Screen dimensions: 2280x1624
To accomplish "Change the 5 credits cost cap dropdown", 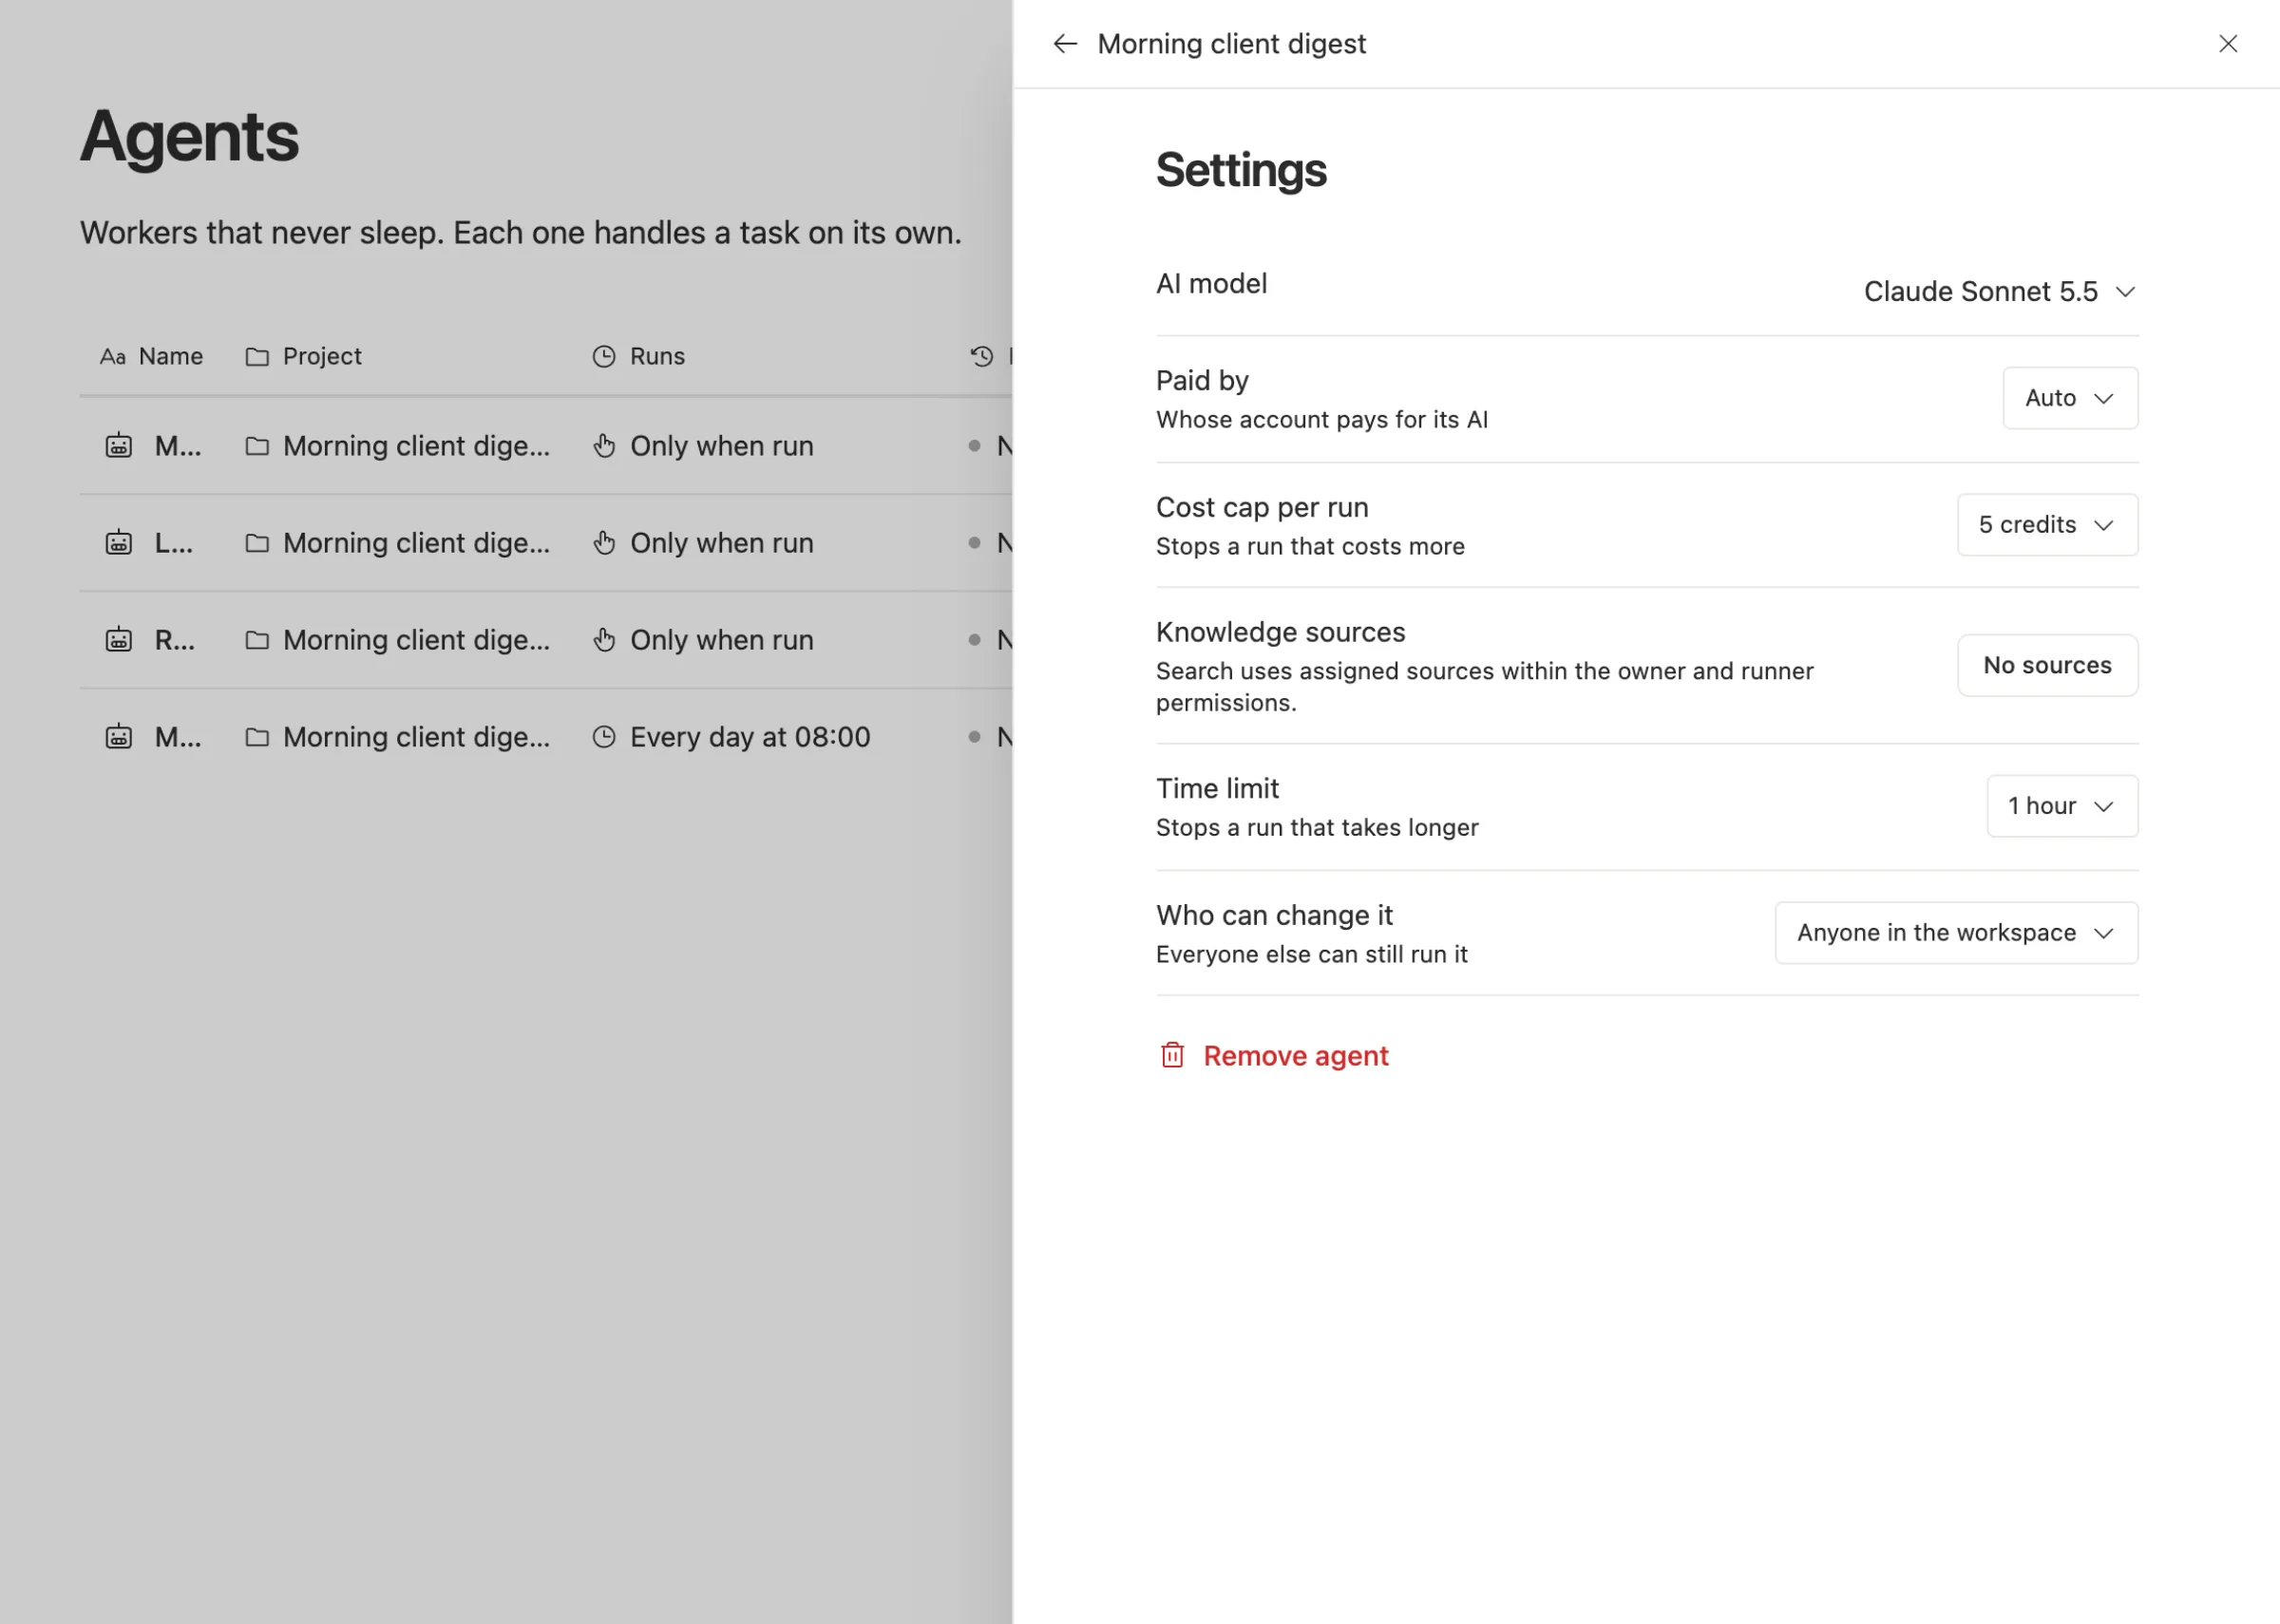I will click(x=2047, y=525).
